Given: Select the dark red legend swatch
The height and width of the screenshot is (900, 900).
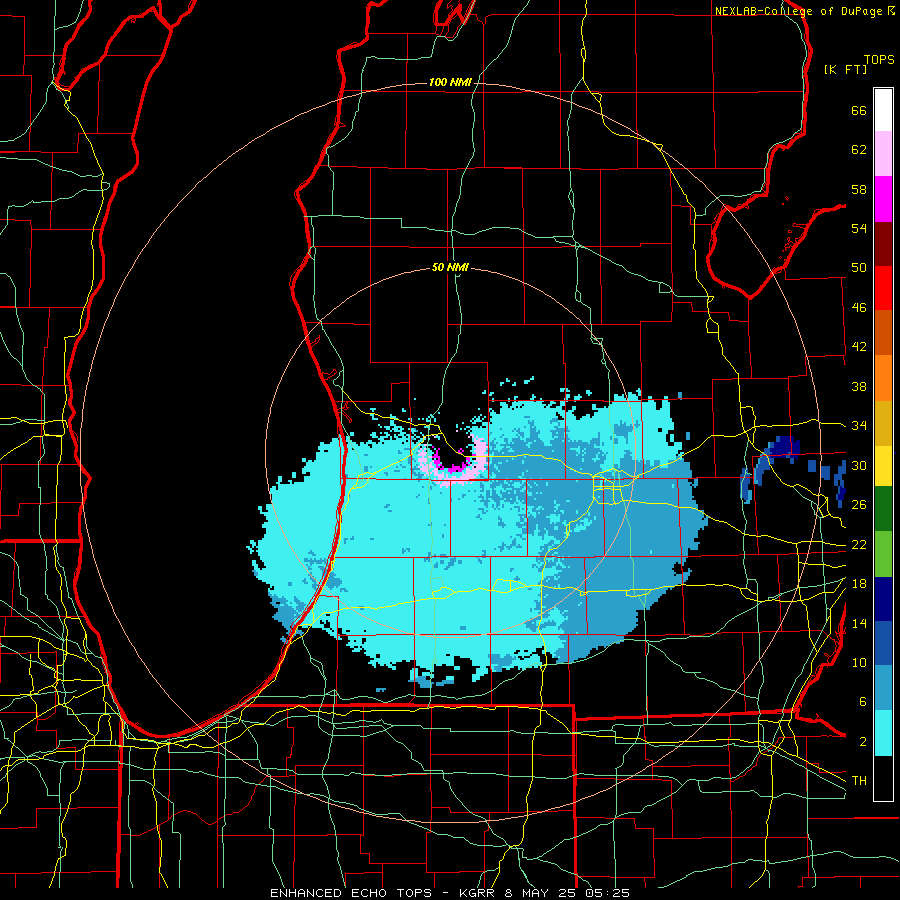Looking at the screenshot, I should (x=883, y=243).
